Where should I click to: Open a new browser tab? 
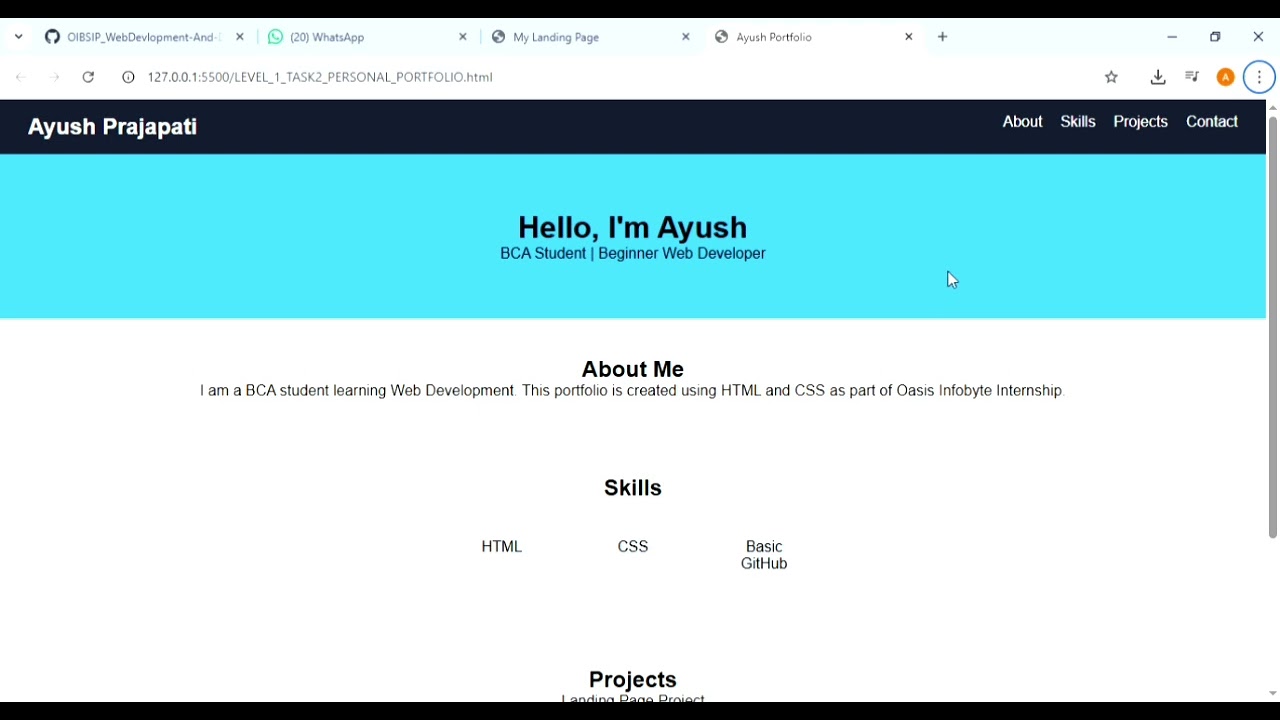(943, 37)
